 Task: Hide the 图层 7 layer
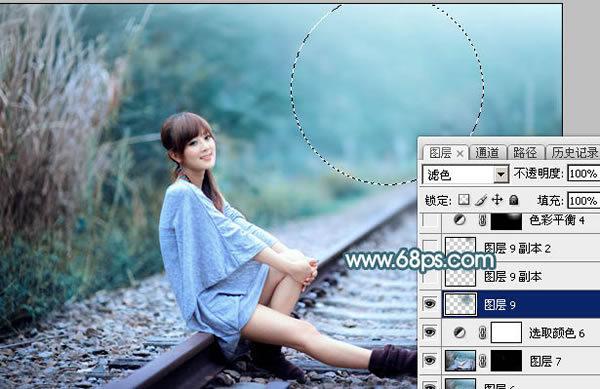(430, 360)
